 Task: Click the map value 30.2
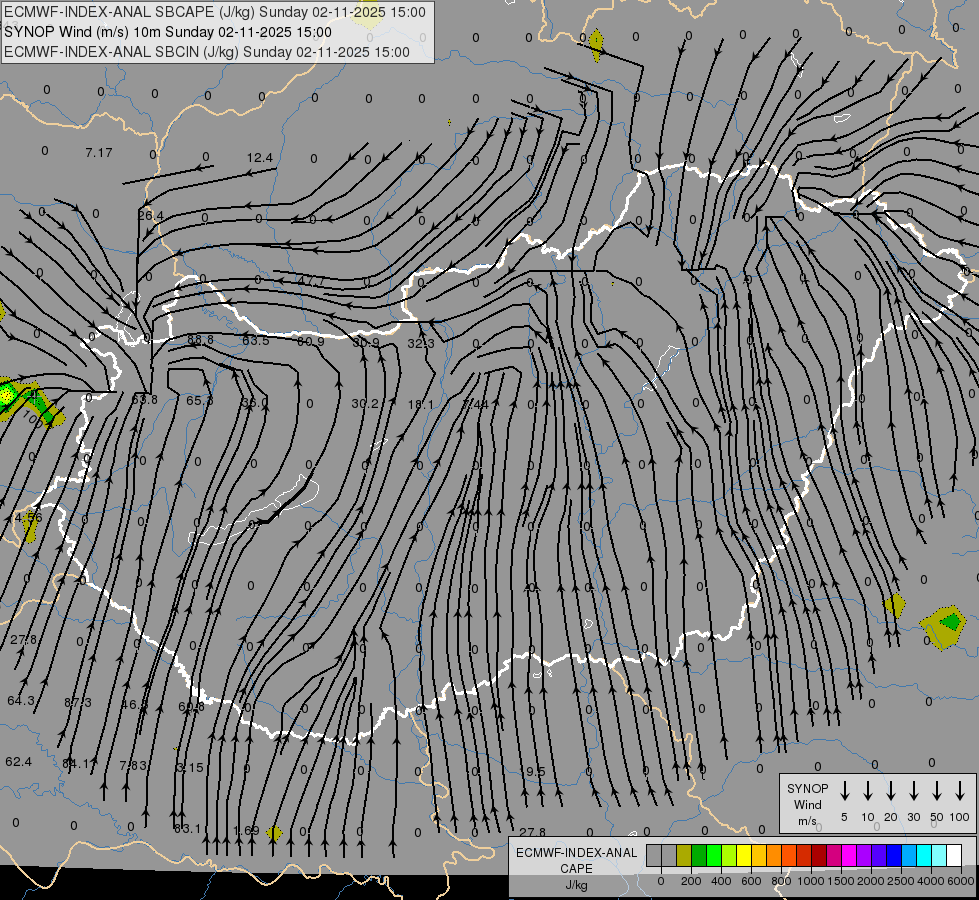pos(365,403)
